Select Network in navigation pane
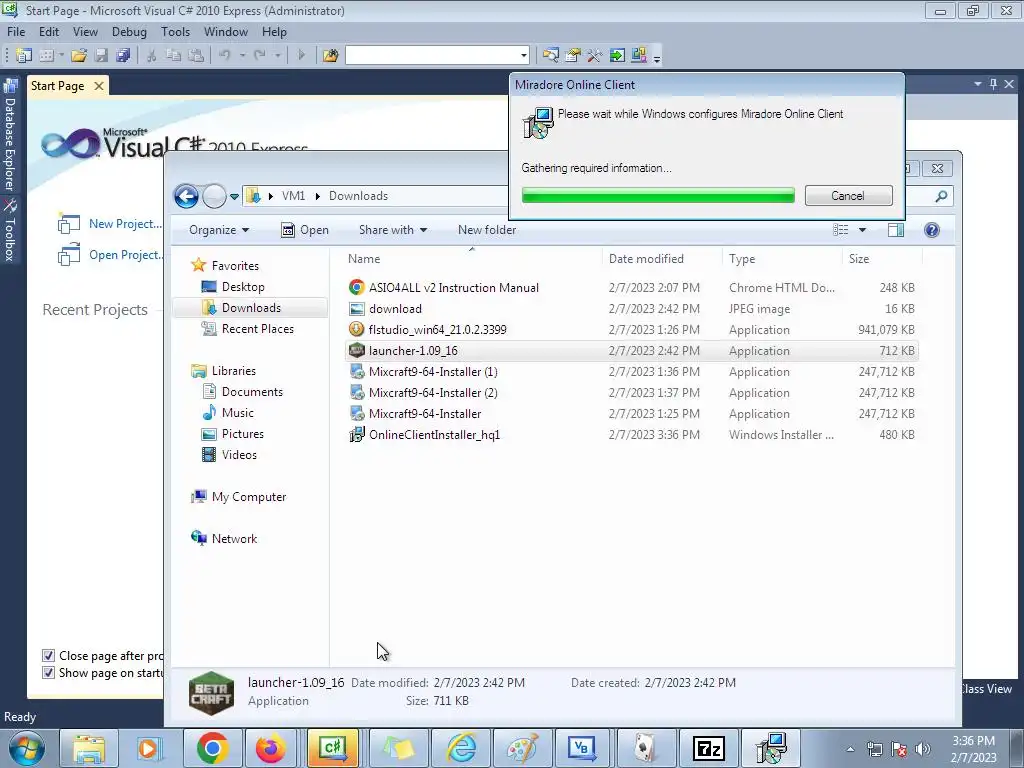The image size is (1024, 768). pos(234,539)
